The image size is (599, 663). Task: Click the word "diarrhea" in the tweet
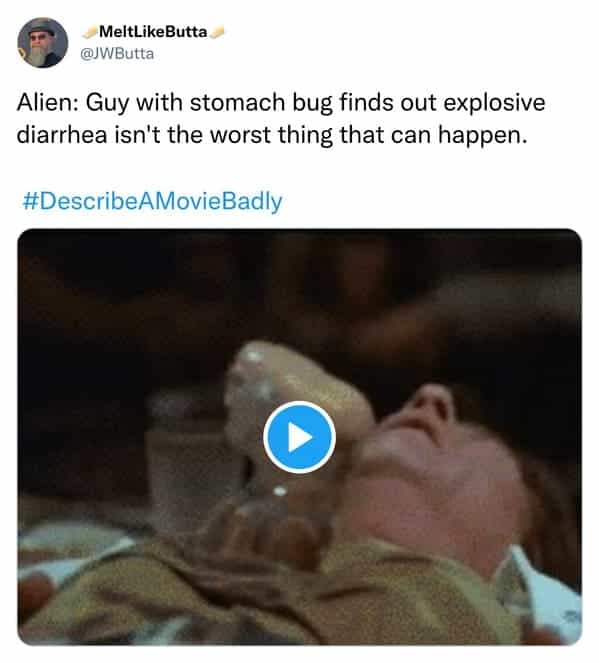(x=62, y=135)
